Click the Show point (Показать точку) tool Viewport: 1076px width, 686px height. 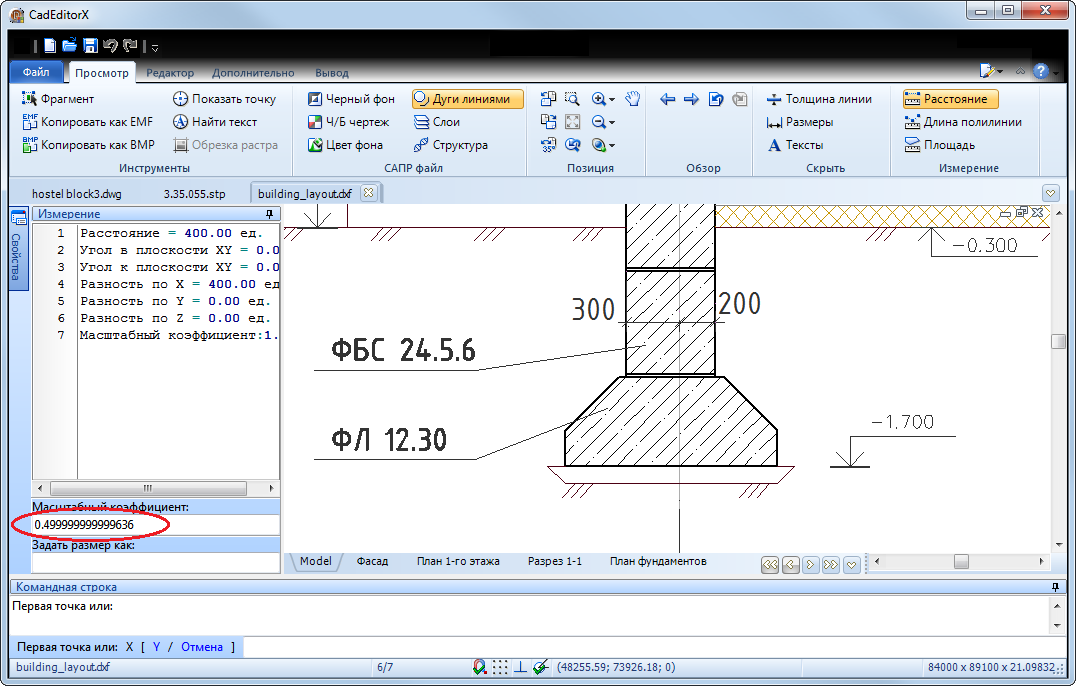[x=224, y=99]
